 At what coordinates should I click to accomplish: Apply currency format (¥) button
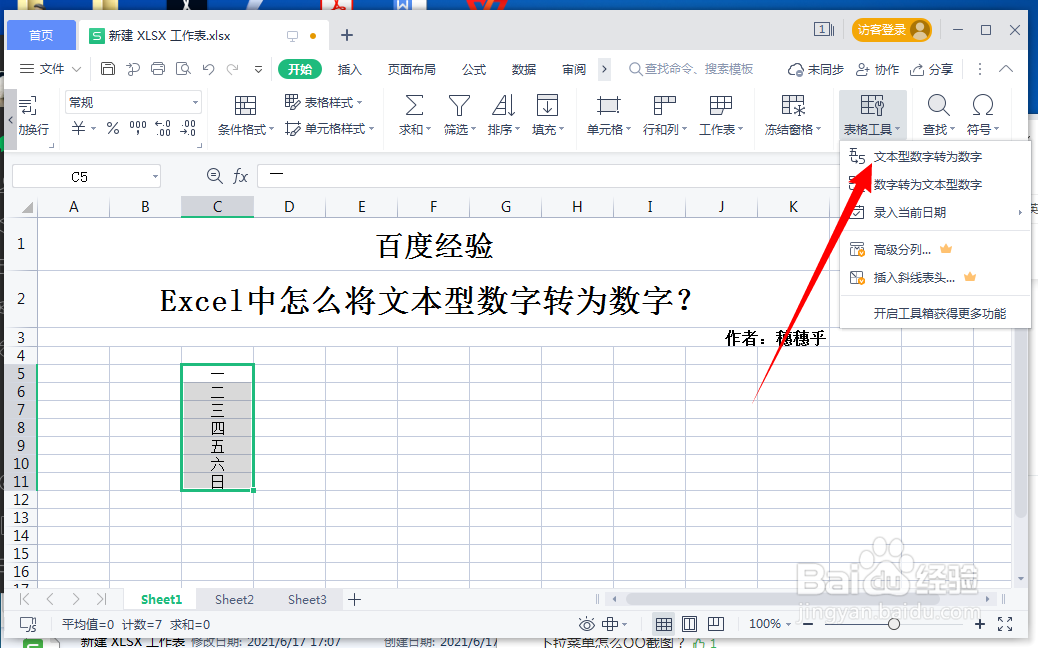click(79, 128)
